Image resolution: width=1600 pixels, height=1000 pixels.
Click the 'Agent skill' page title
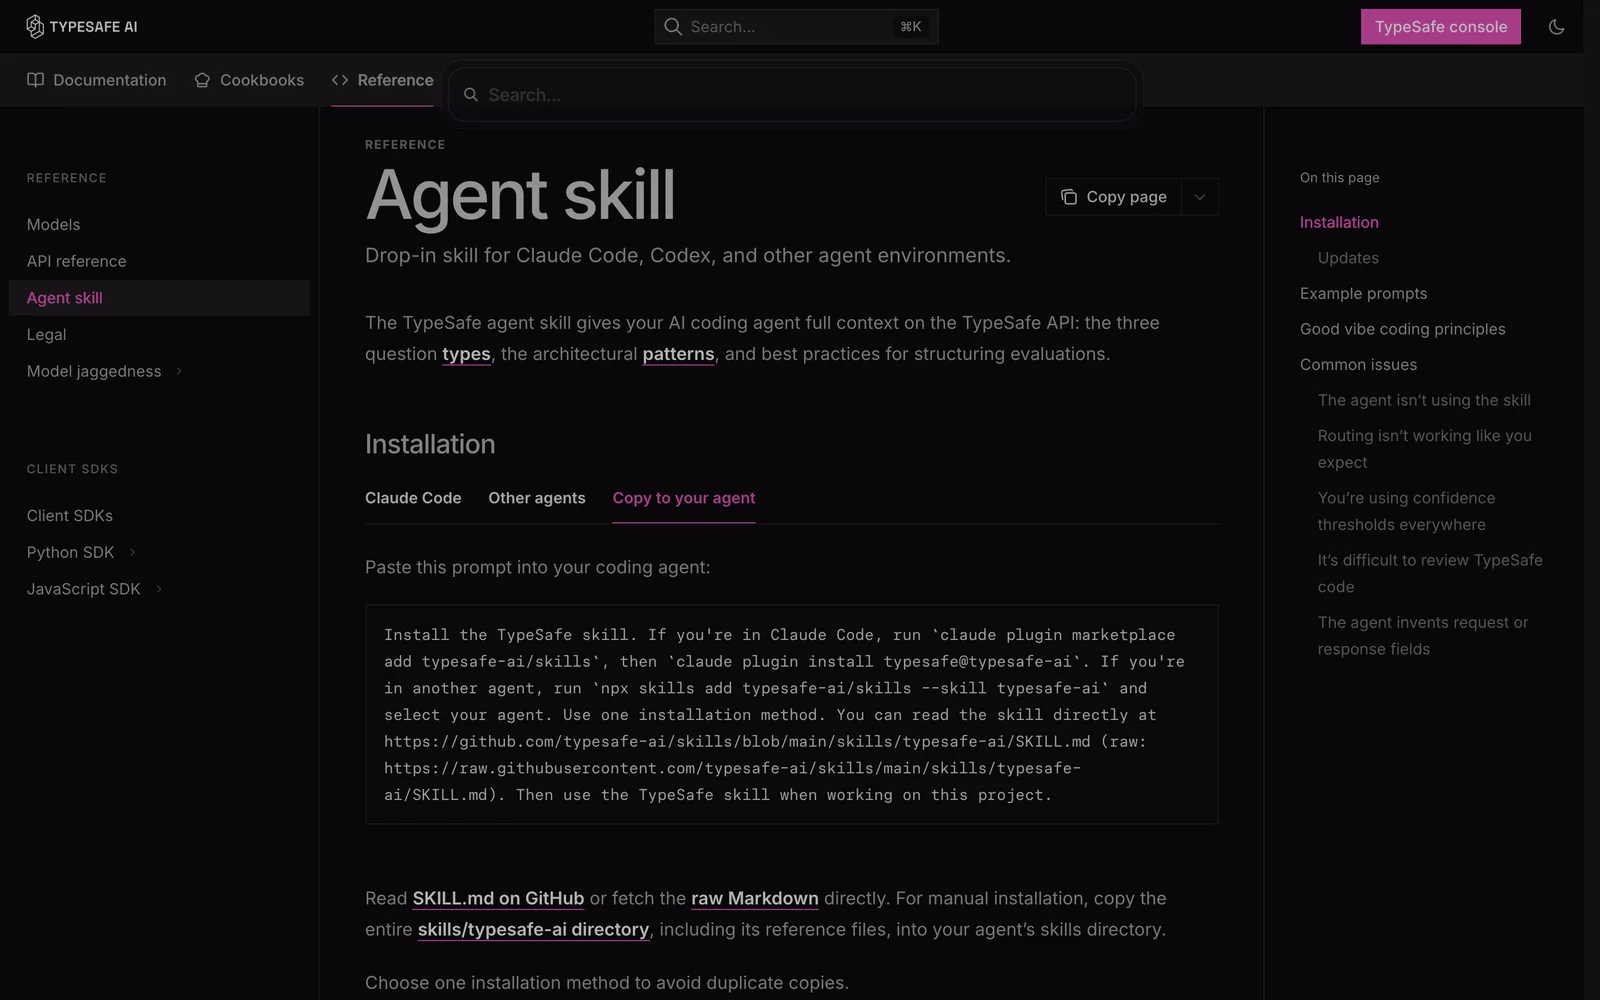pyautogui.click(x=520, y=195)
